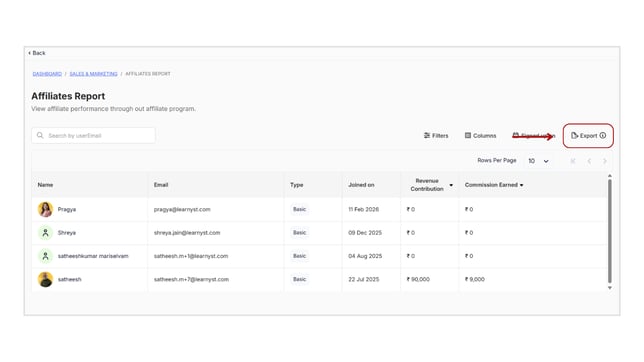Go to the next page of results
Viewport: 644px width, 362px height.
coord(605,161)
